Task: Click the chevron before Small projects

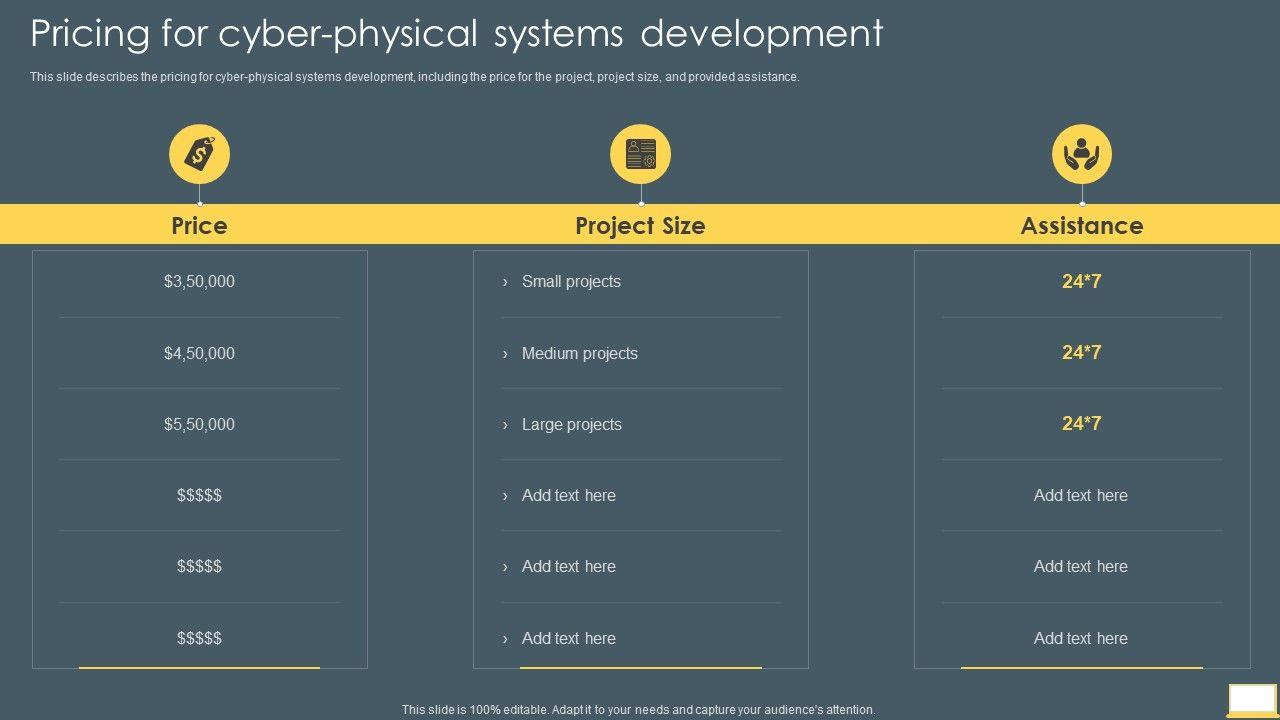Action: 505,282
